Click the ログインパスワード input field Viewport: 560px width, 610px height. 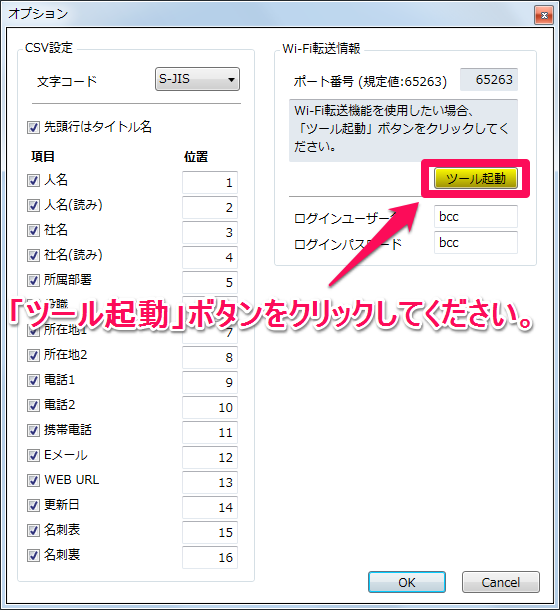click(476, 243)
